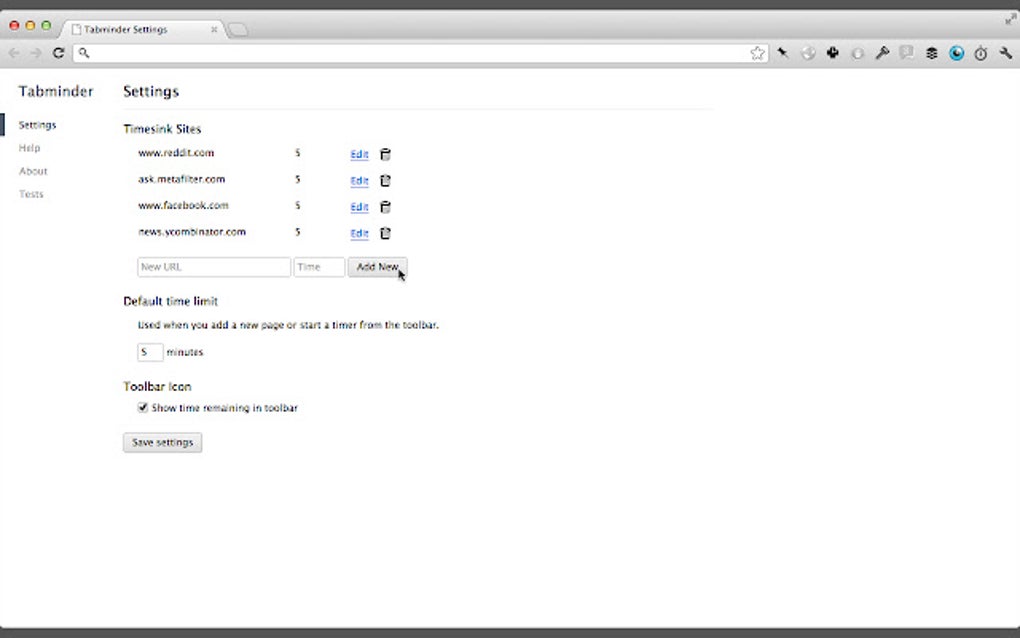Remove news.ycombinator.com using the trash icon
The height and width of the screenshot is (638, 1020).
385,232
